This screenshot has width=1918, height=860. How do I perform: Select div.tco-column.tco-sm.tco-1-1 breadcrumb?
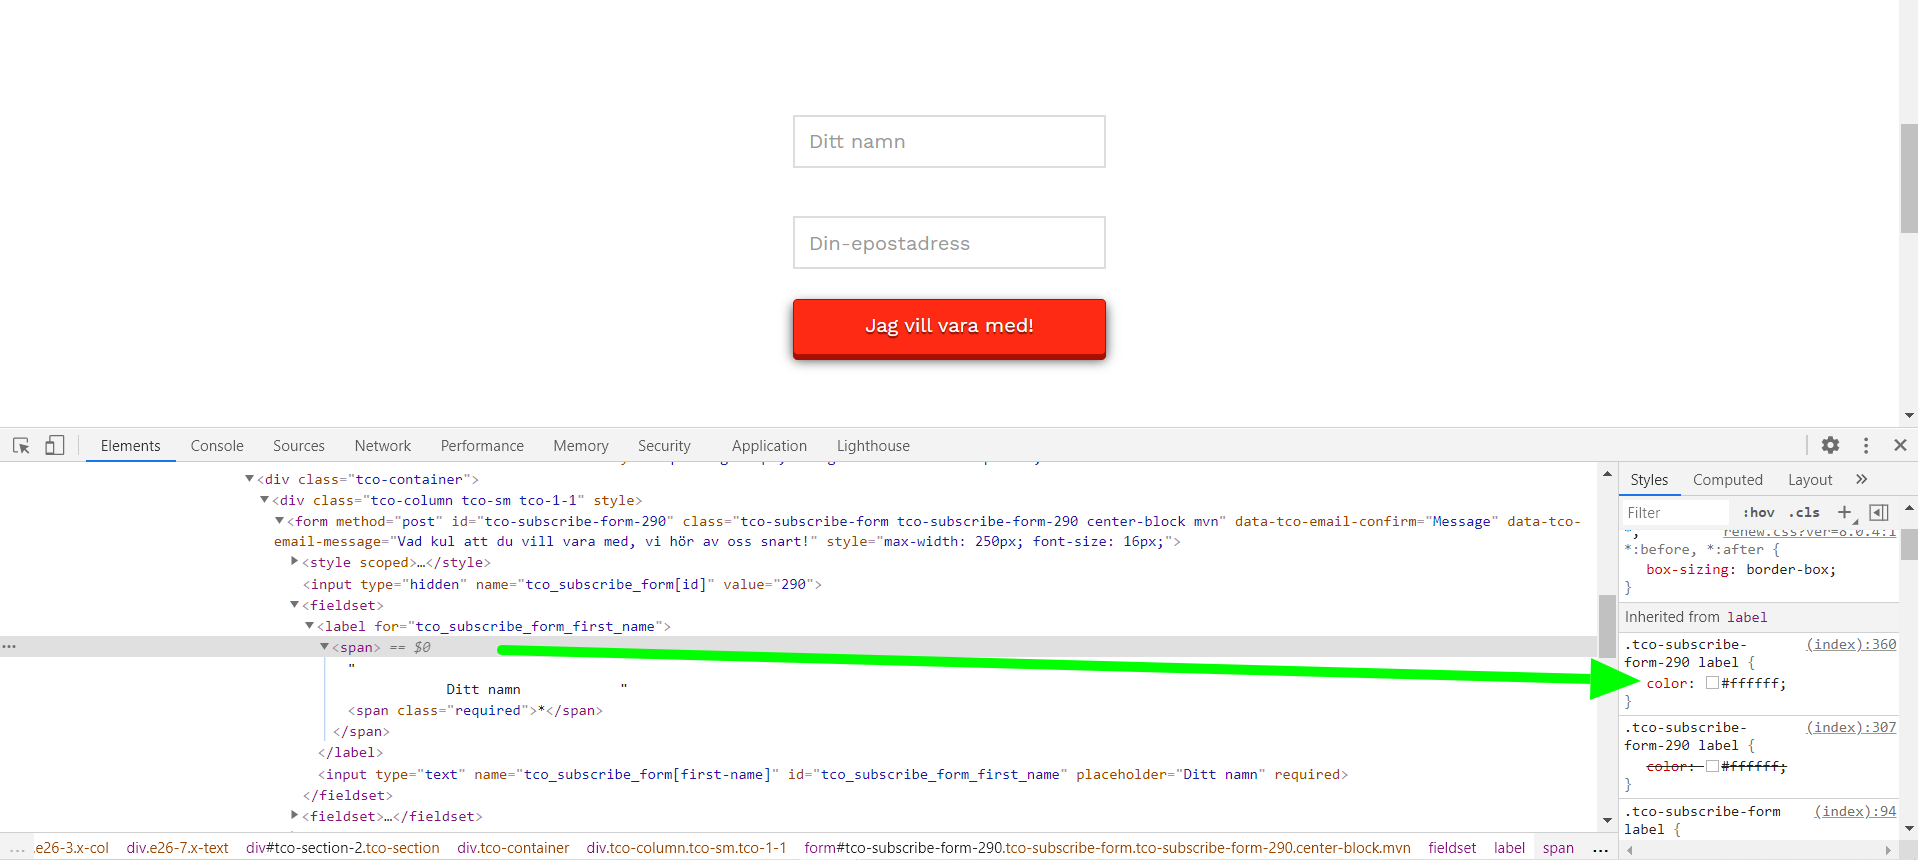tap(687, 848)
